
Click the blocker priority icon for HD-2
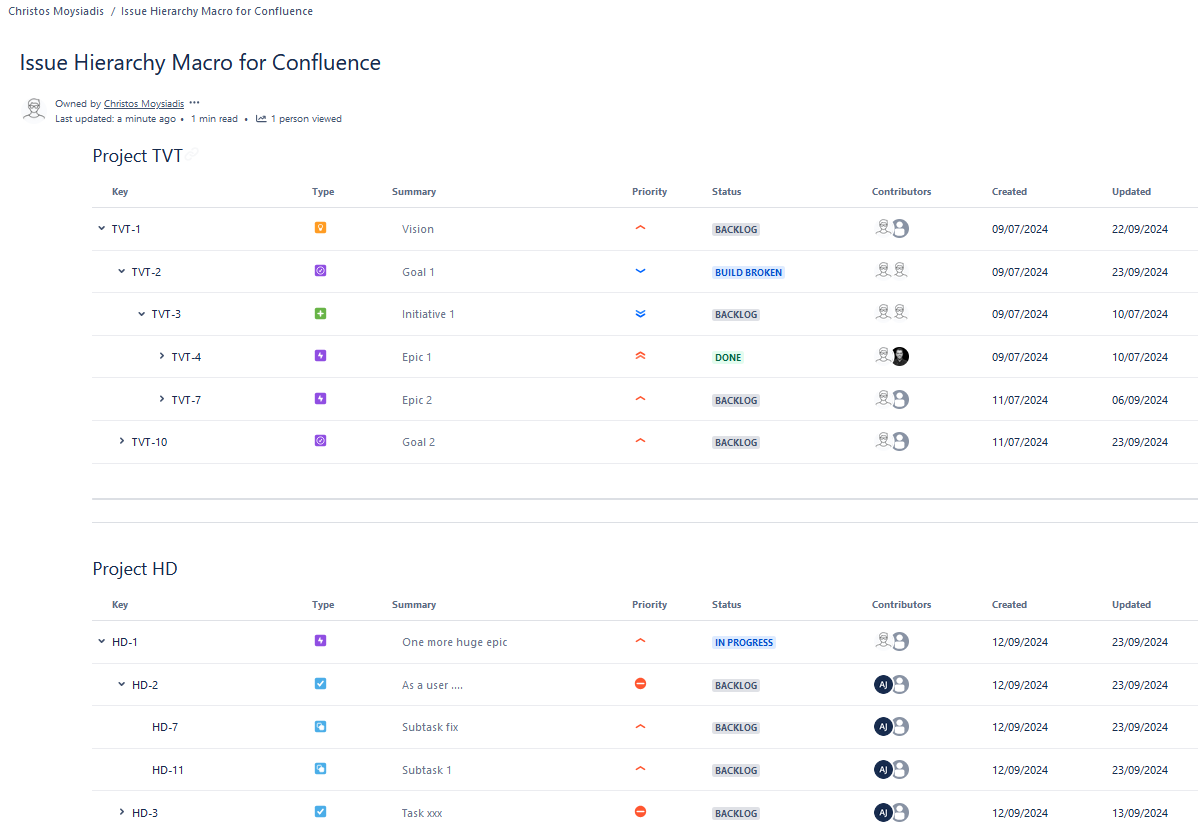coord(640,684)
